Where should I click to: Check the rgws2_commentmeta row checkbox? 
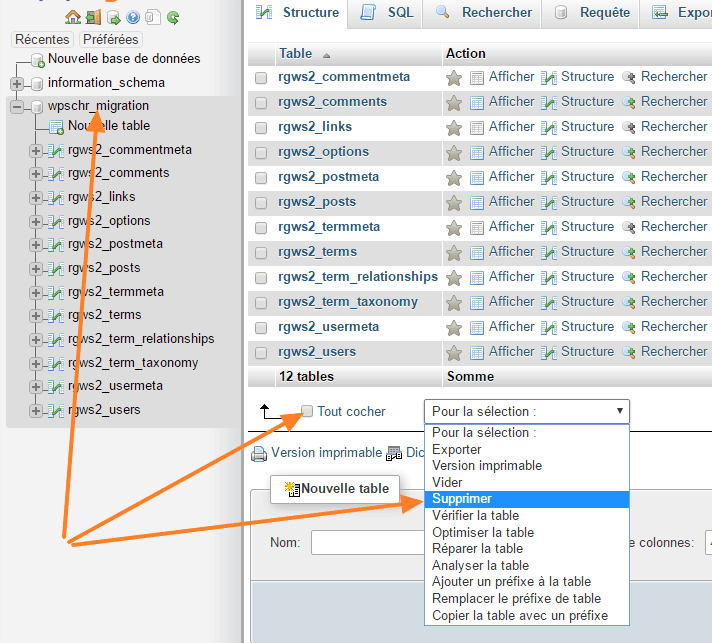point(261,78)
